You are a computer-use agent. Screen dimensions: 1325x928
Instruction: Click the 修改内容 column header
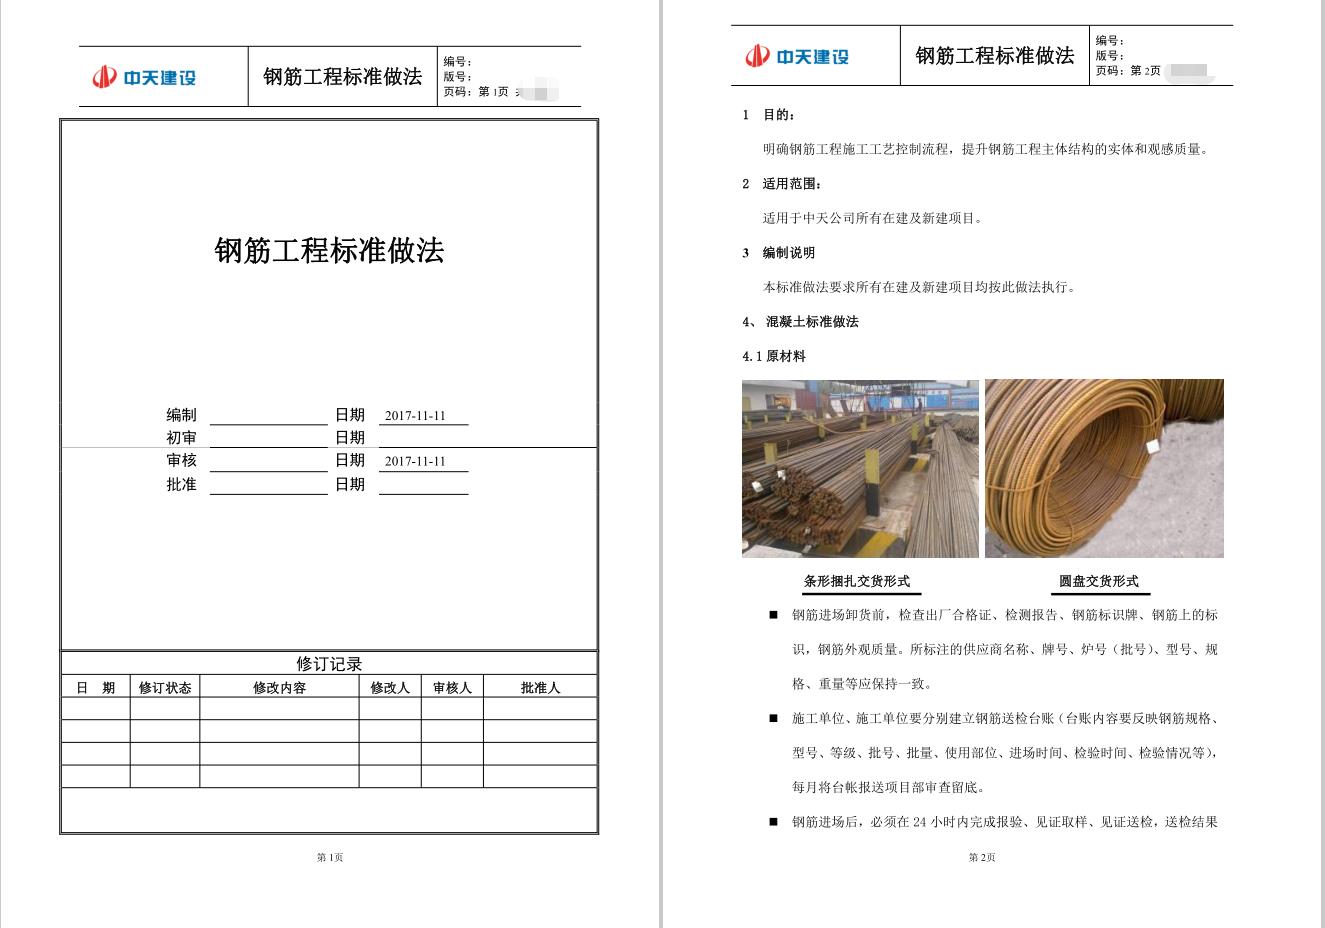pyautogui.click(x=279, y=688)
